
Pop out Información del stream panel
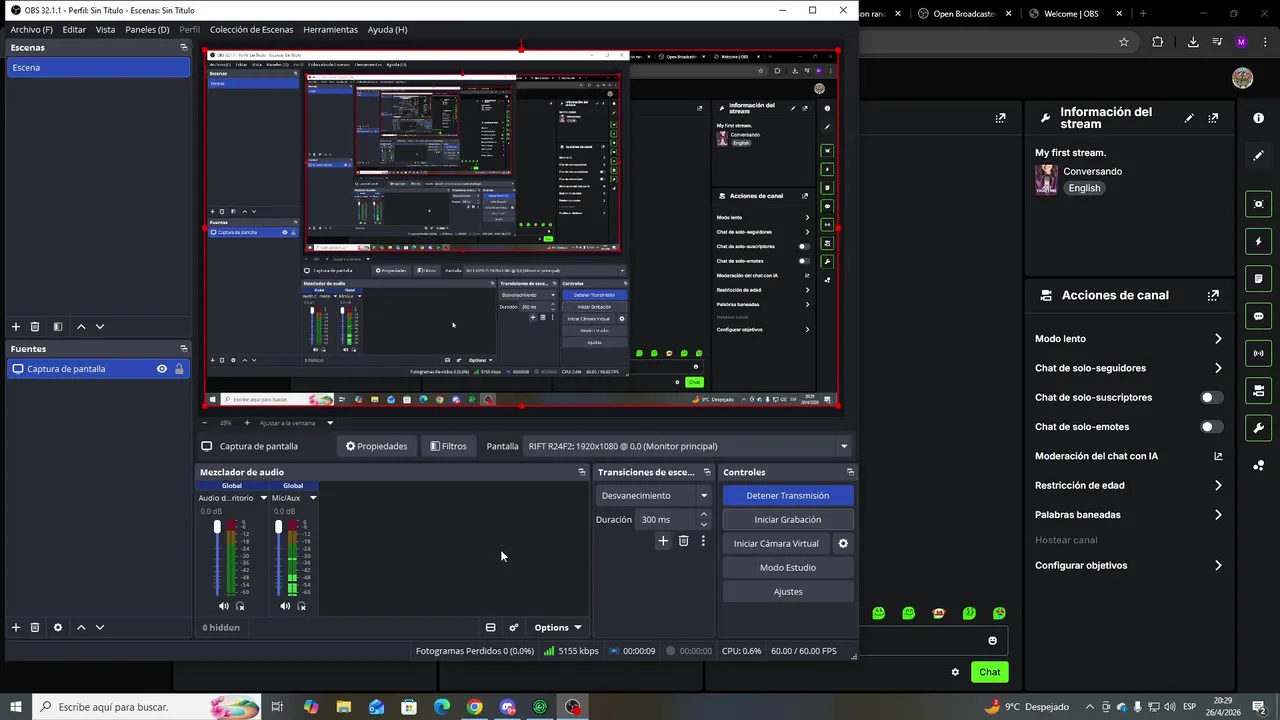(x=1213, y=118)
